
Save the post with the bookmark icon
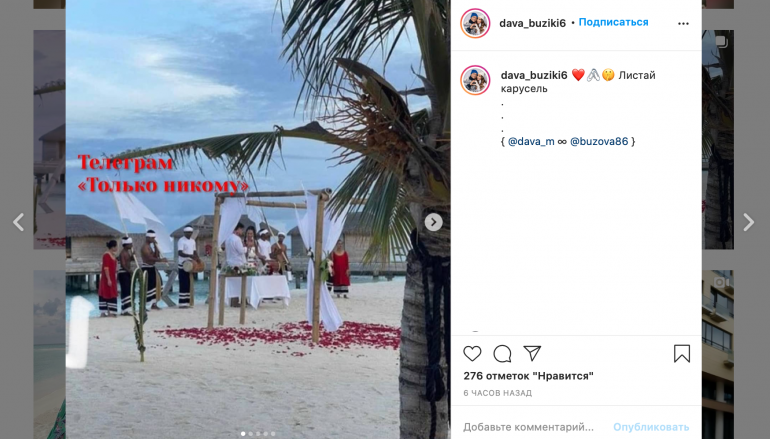tap(682, 354)
